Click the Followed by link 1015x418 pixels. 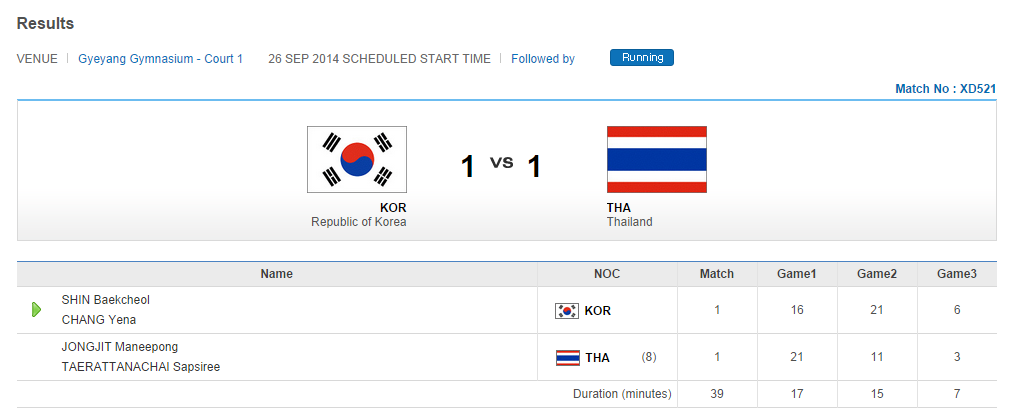(x=542, y=59)
